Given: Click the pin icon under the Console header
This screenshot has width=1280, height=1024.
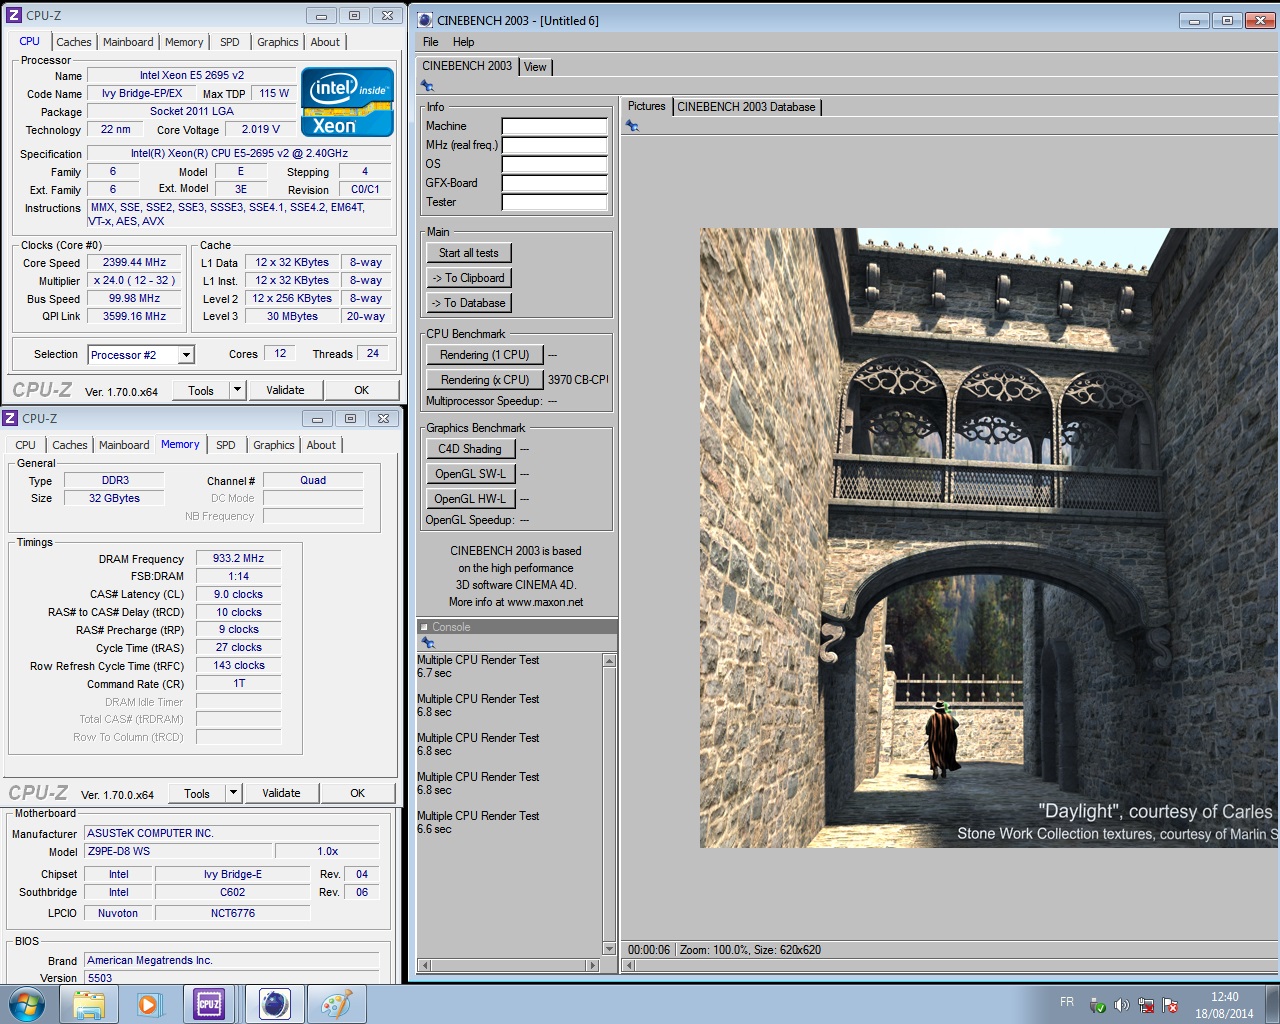Looking at the screenshot, I should (x=428, y=643).
